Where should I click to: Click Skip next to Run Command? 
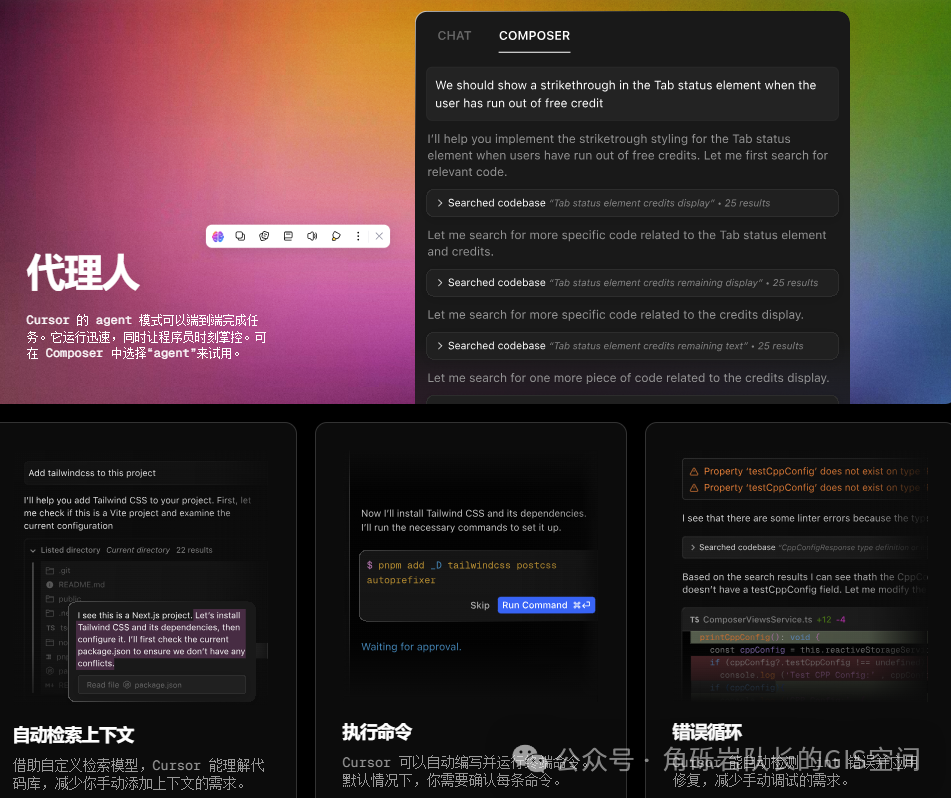tap(480, 605)
